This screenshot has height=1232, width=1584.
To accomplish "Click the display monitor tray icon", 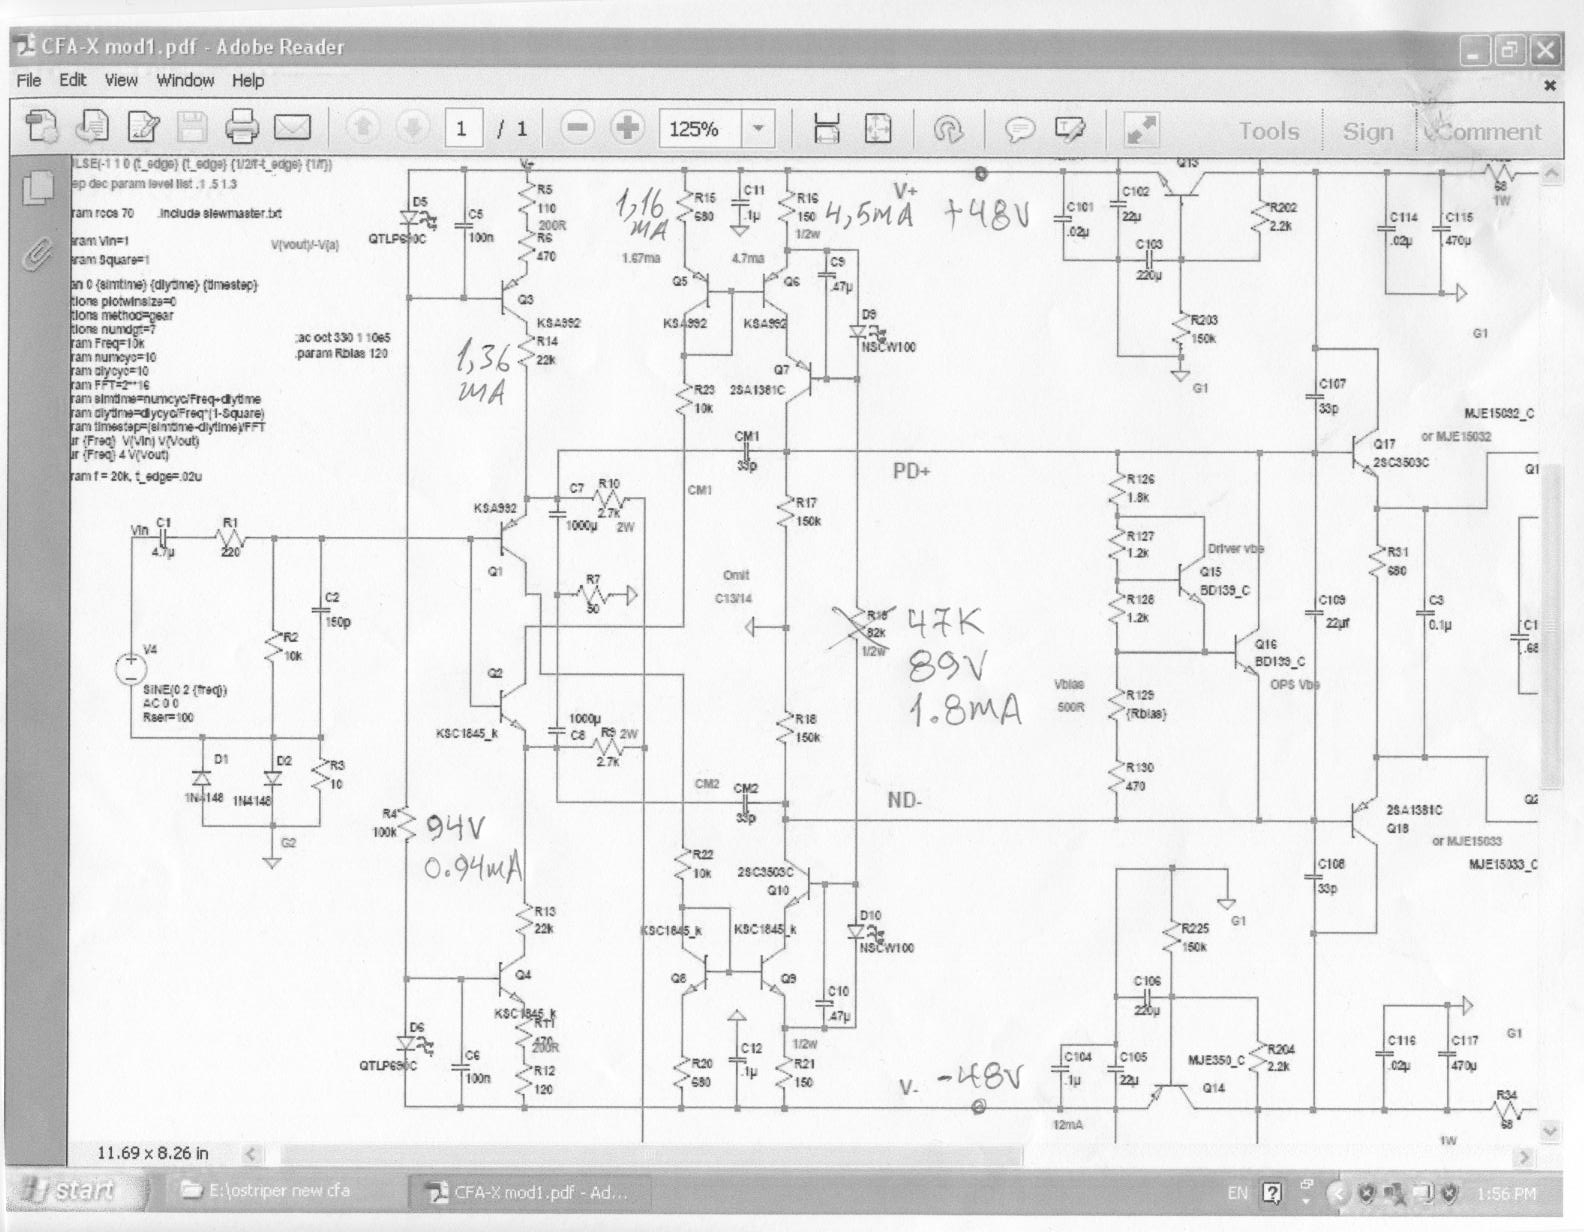I will pyautogui.click(x=1424, y=1193).
